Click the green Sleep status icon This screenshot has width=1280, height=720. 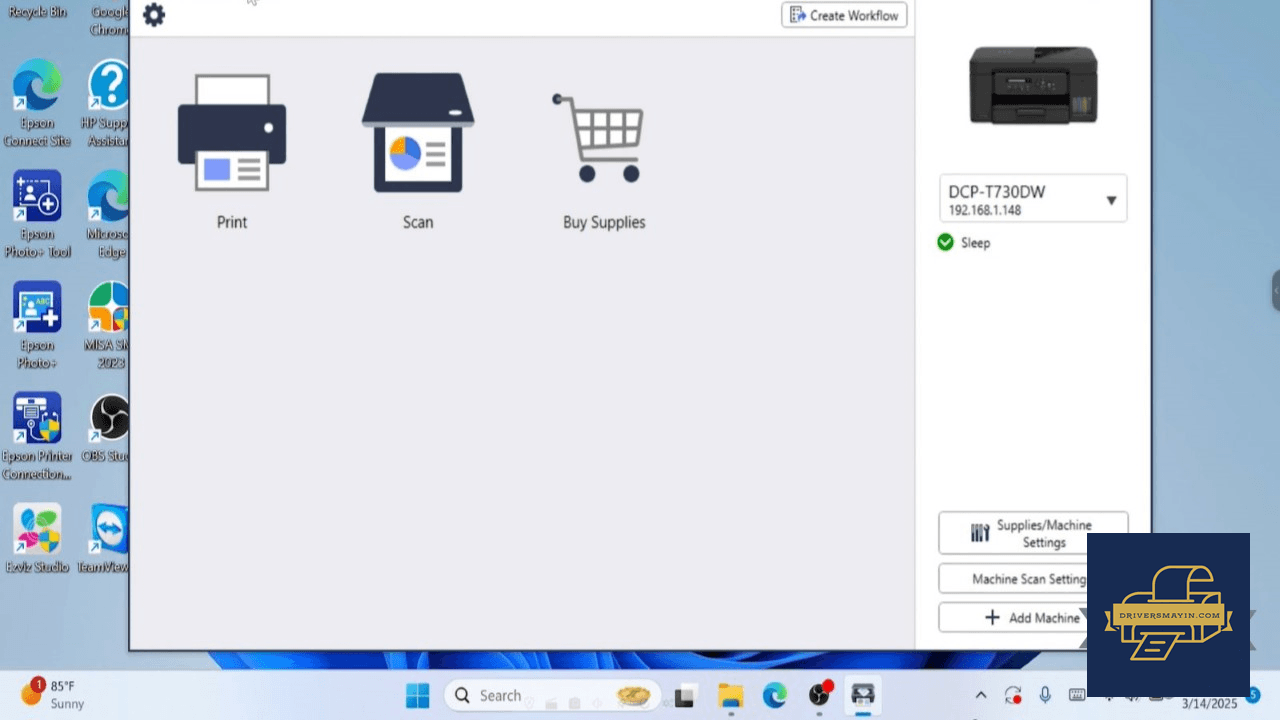(945, 242)
